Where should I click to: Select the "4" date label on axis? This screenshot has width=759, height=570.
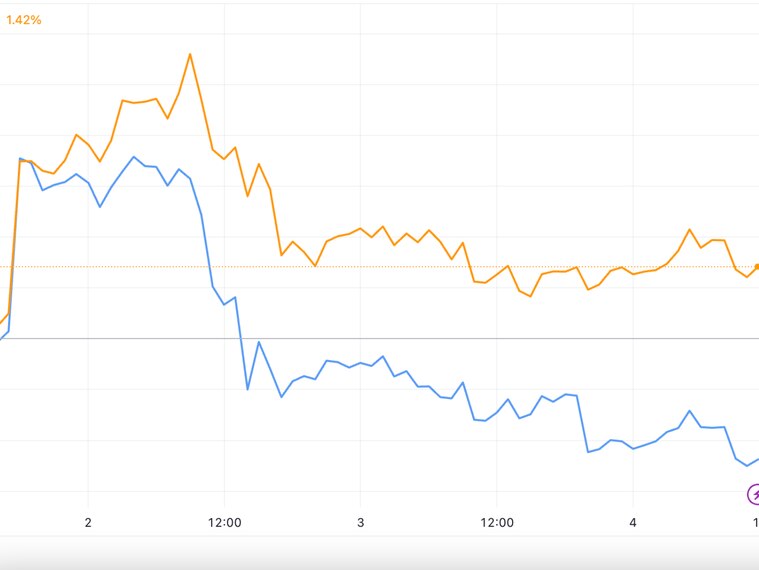click(x=633, y=523)
